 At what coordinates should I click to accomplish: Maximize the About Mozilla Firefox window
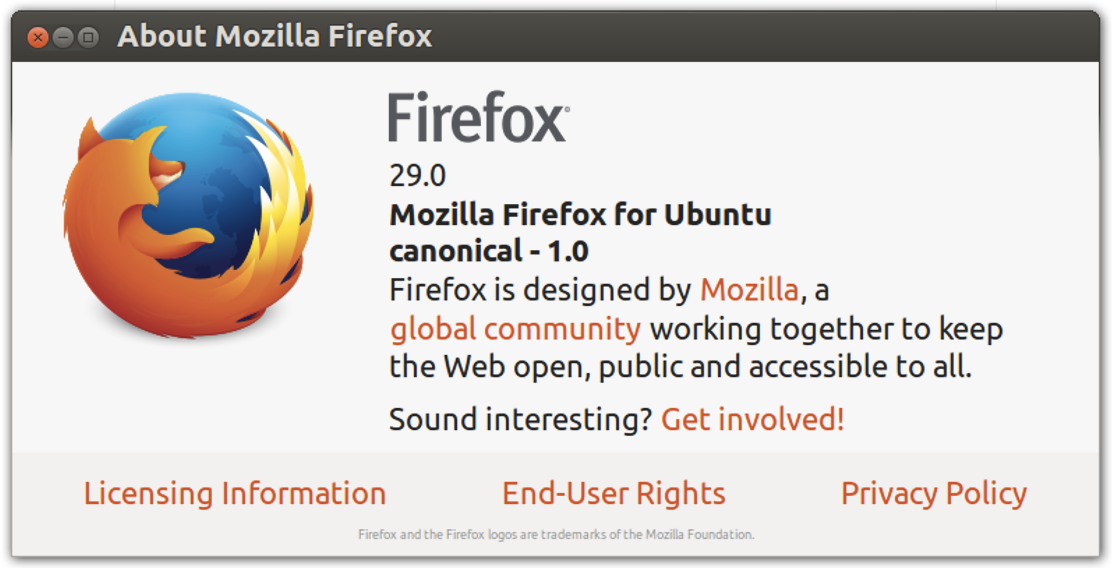click(x=88, y=37)
